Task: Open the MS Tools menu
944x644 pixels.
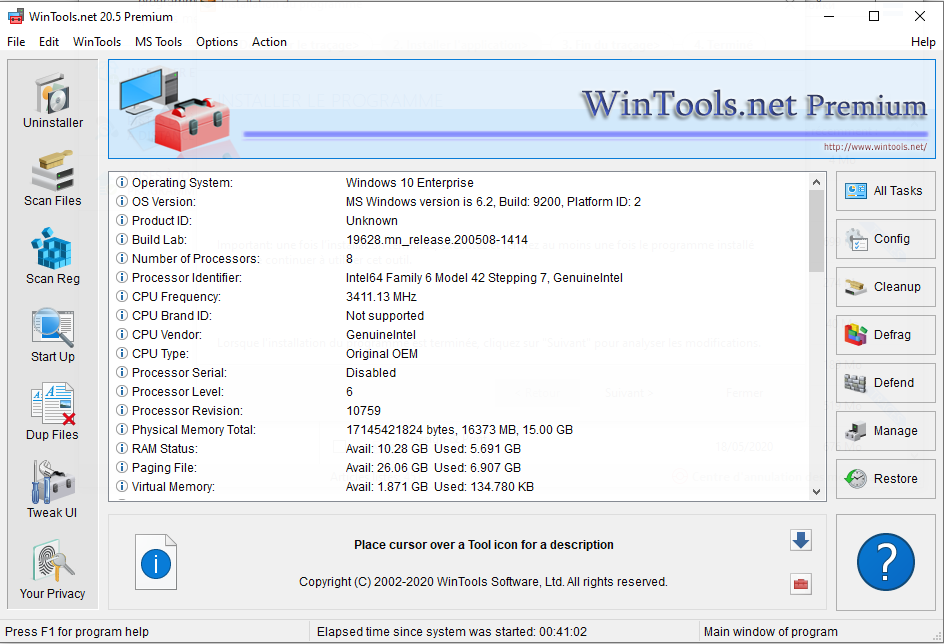Action: [158, 42]
